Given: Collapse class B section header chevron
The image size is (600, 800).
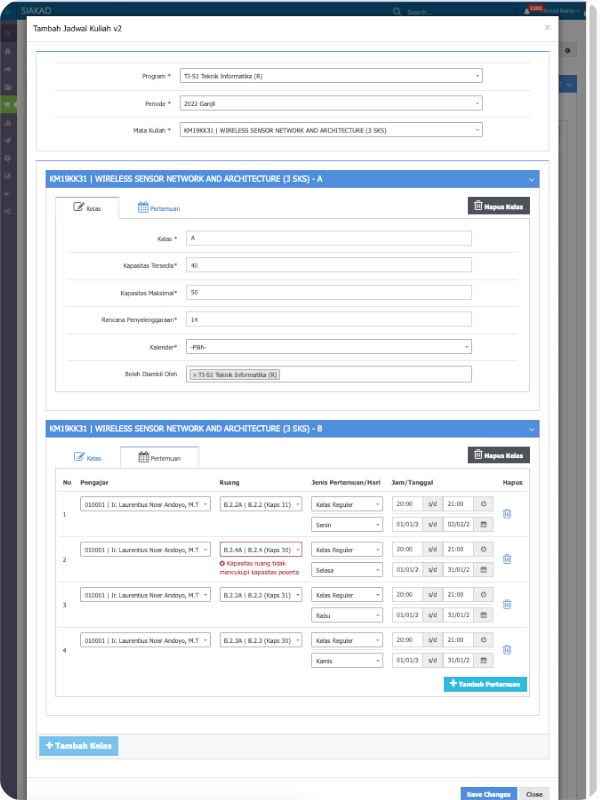Looking at the screenshot, I should pos(532,429).
